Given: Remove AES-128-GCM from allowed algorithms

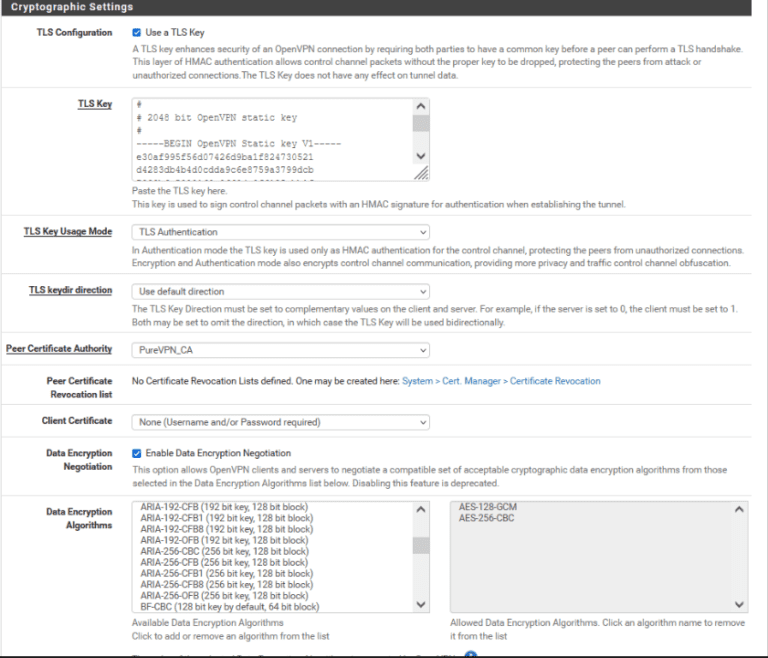Looking at the screenshot, I should click(488, 507).
